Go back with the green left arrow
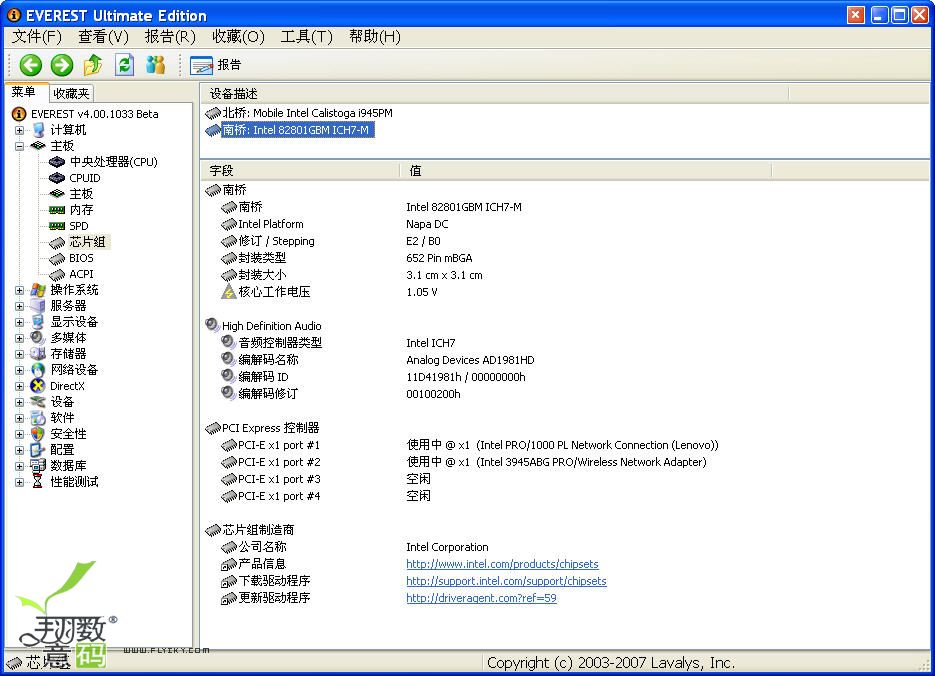 [30, 65]
